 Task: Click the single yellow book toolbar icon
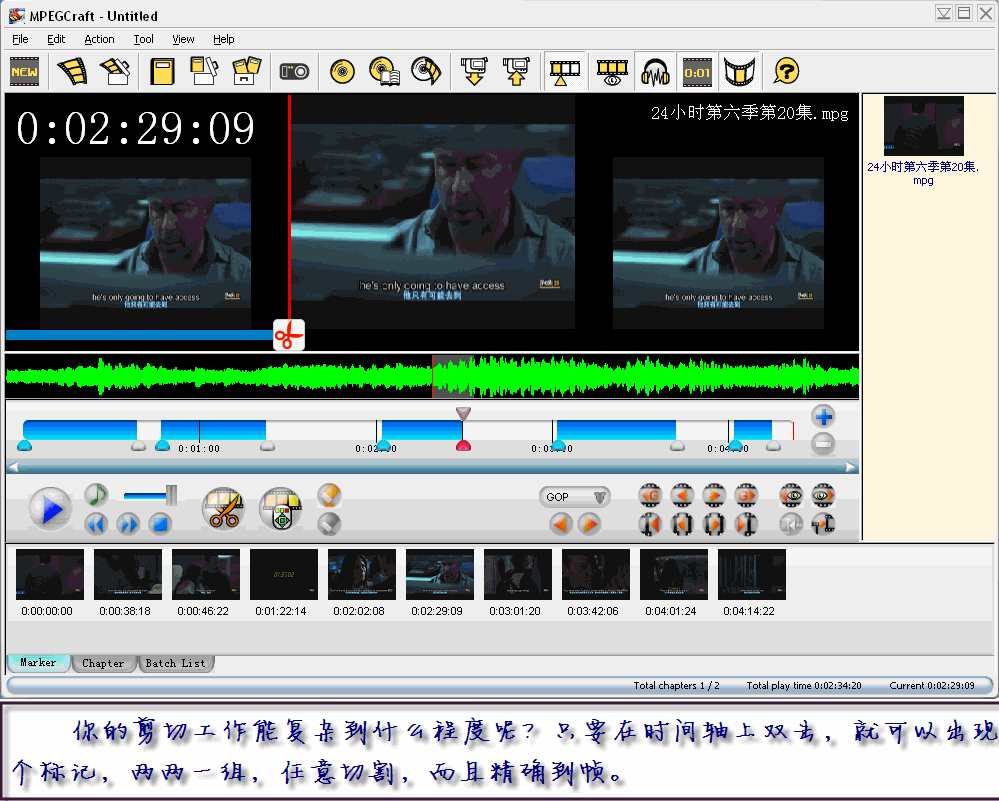click(162, 71)
